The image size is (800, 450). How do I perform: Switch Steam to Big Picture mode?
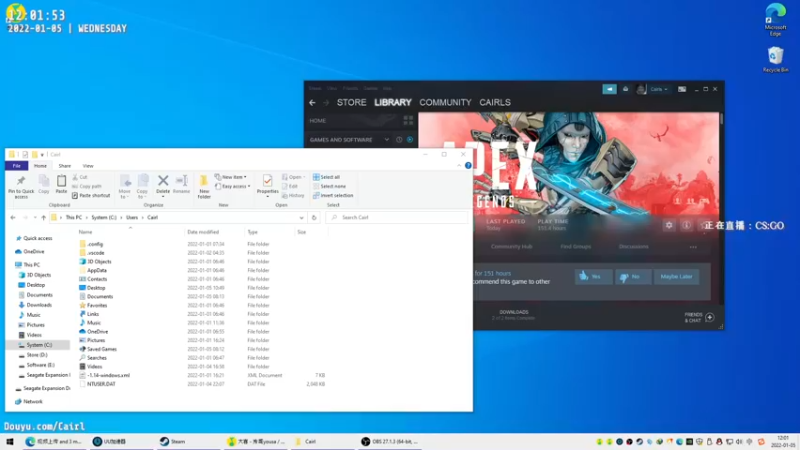(x=682, y=89)
